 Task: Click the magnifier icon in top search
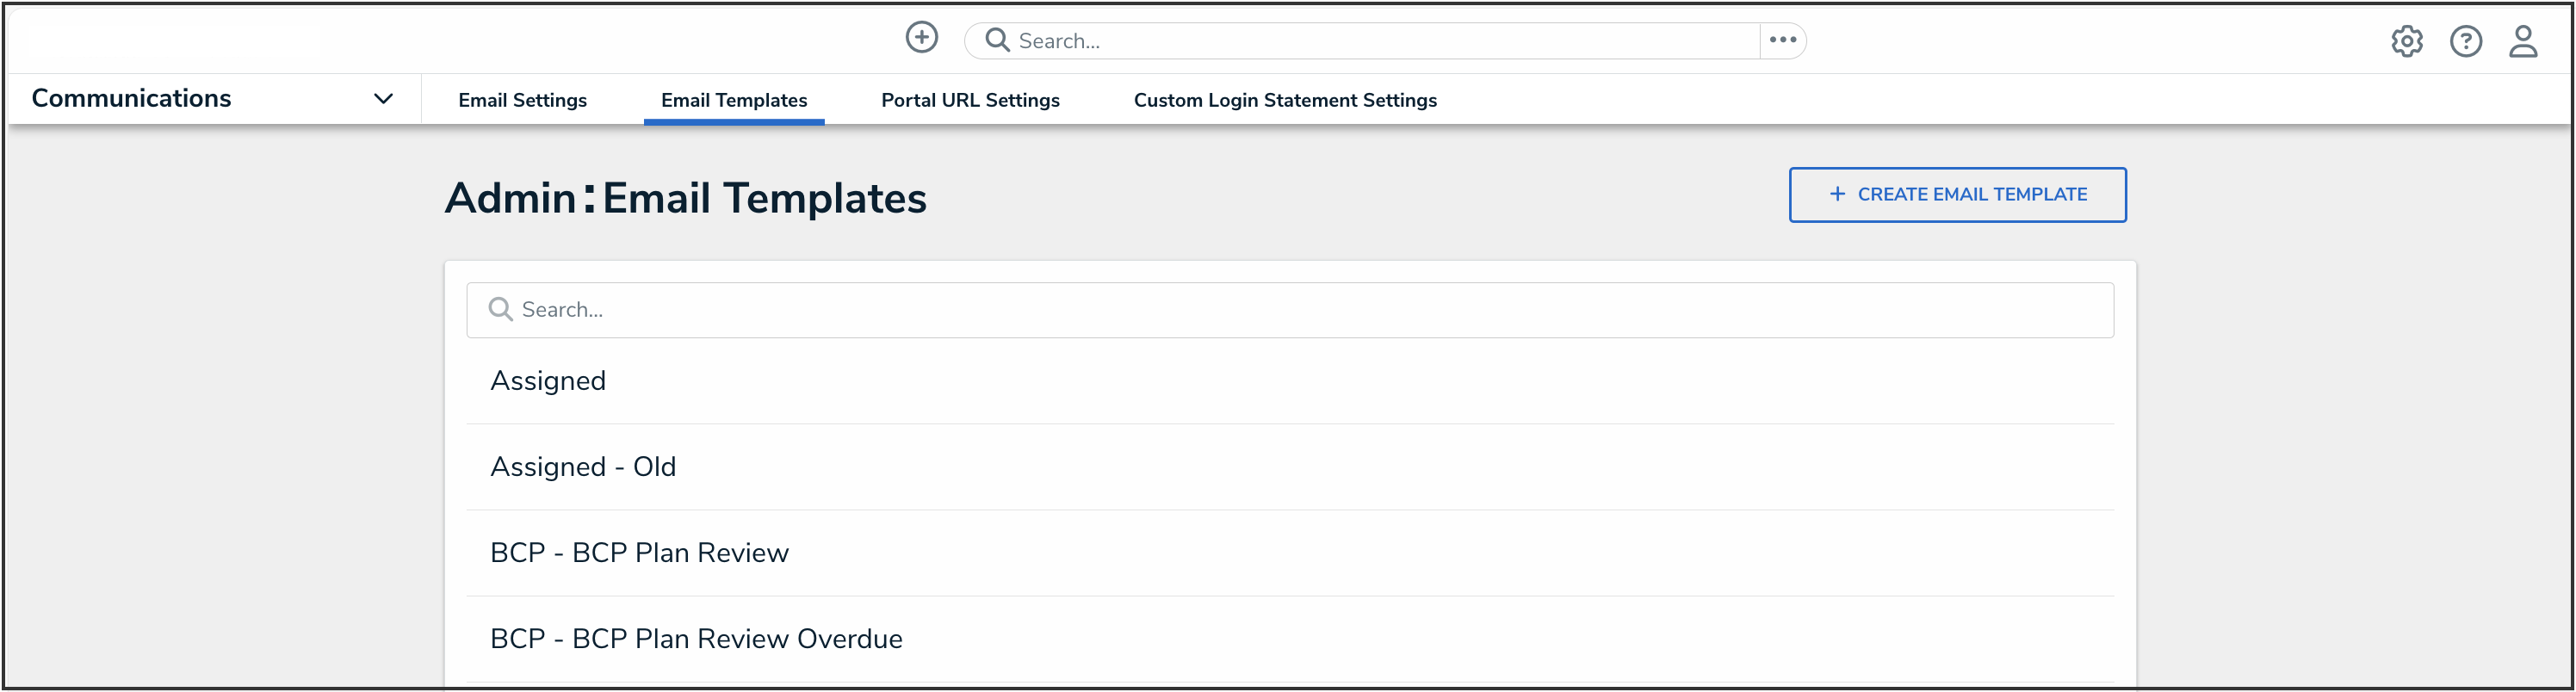(996, 40)
